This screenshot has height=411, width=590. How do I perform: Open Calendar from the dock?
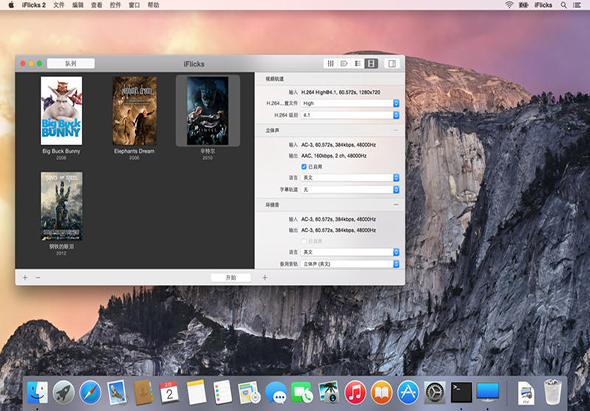(x=169, y=392)
